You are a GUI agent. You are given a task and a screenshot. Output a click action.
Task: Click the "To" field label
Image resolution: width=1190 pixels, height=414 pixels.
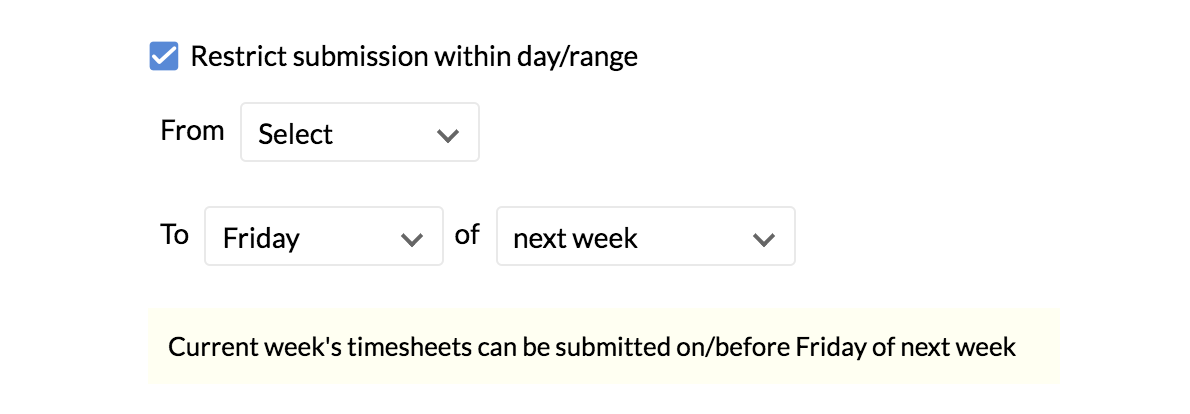click(174, 235)
